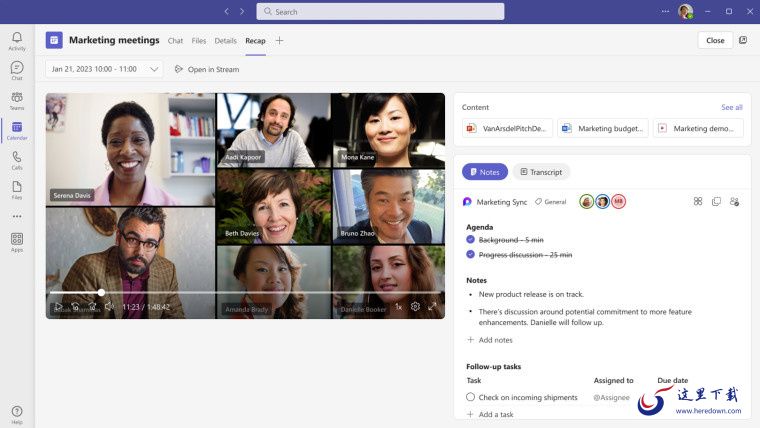760x428 pixels.
Task: Change the 1x playback speed
Action: (398, 306)
